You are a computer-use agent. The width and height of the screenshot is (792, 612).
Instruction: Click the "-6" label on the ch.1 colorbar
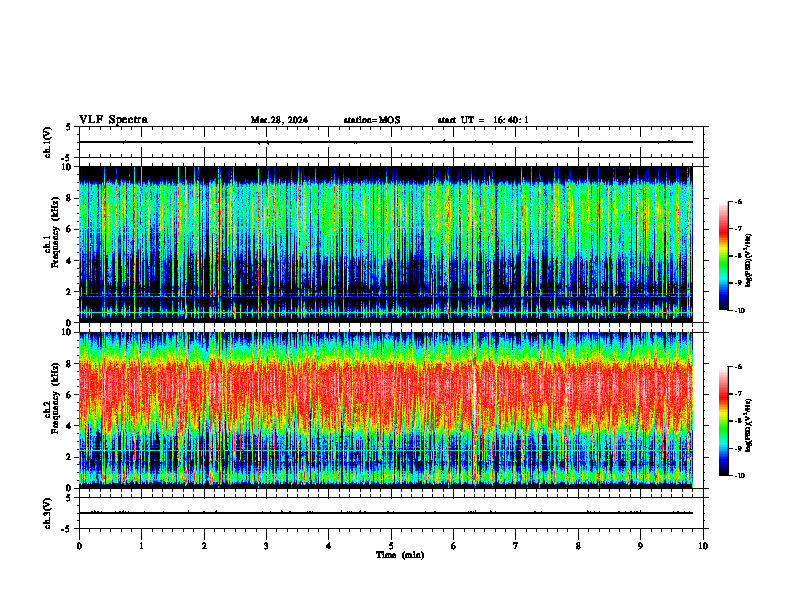click(x=738, y=201)
